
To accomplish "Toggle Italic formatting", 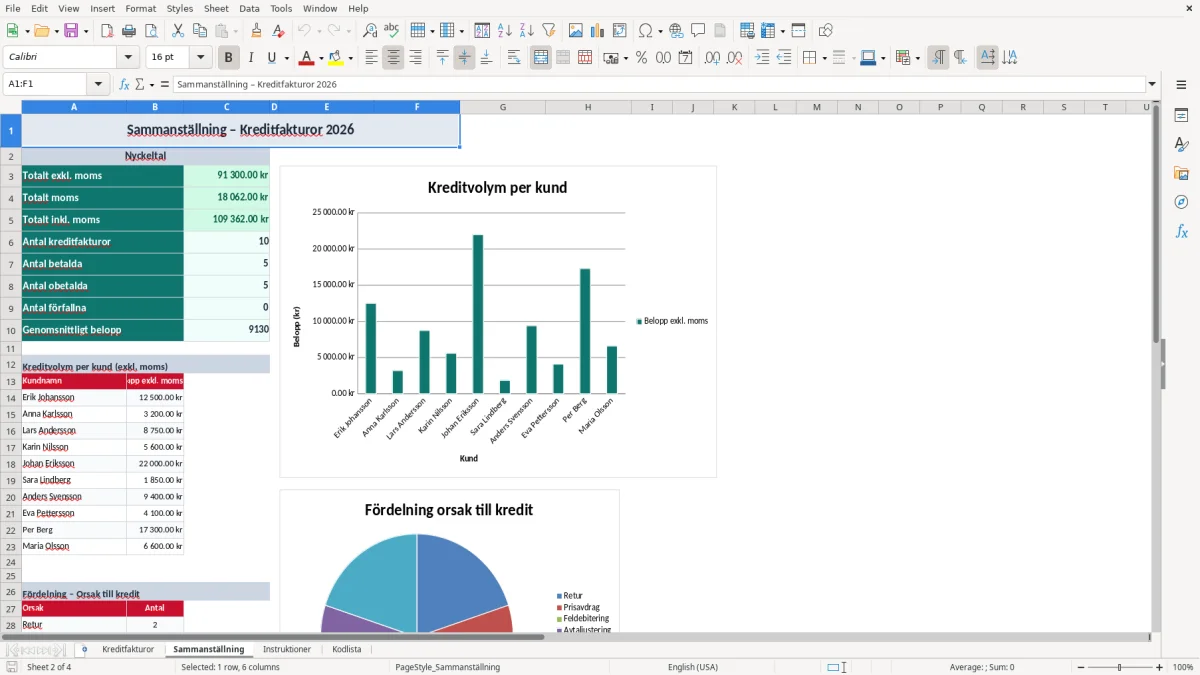I will click(x=251, y=58).
